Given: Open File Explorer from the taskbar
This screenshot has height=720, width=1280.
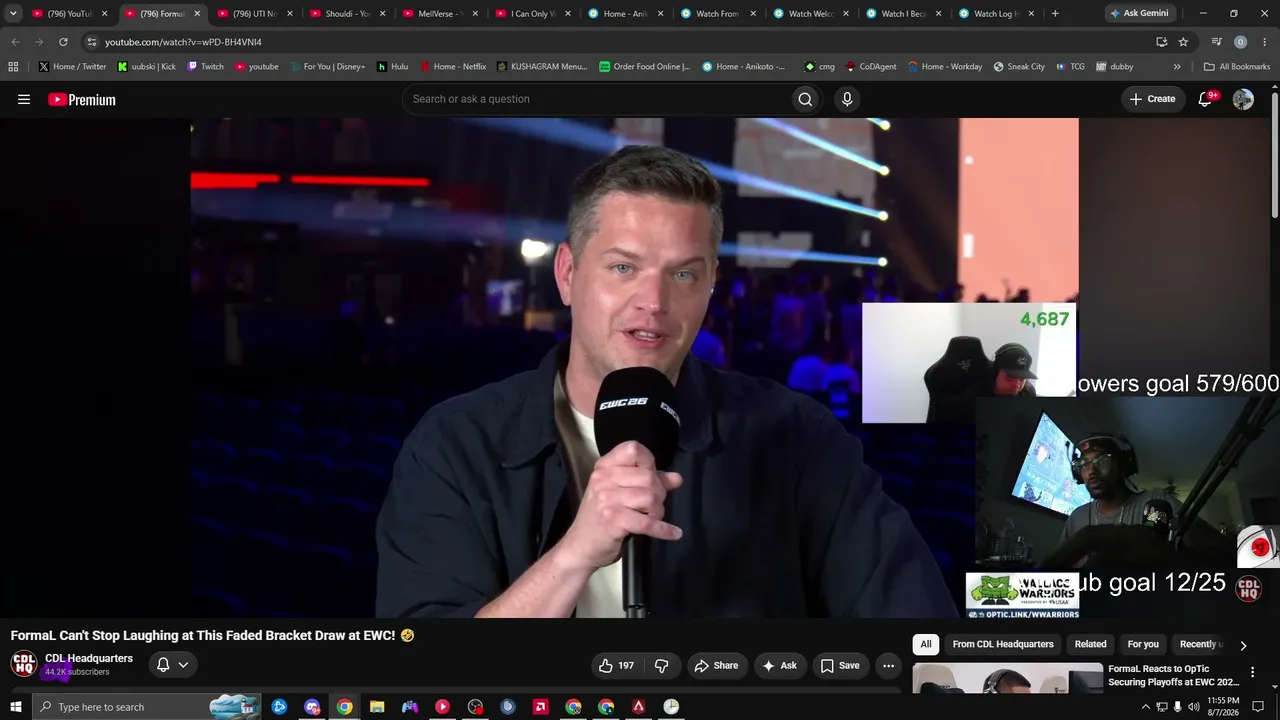Looking at the screenshot, I should click(377, 707).
